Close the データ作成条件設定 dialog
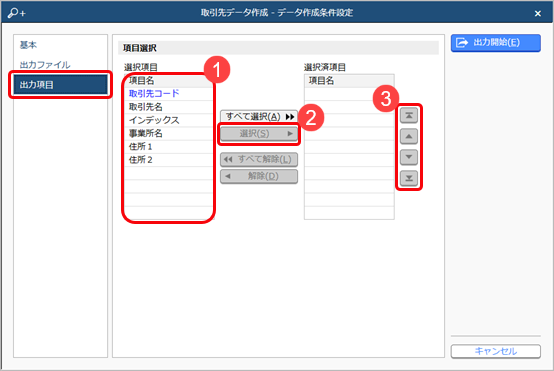This screenshot has width=554, height=371. pyautogui.click(x=538, y=13)
